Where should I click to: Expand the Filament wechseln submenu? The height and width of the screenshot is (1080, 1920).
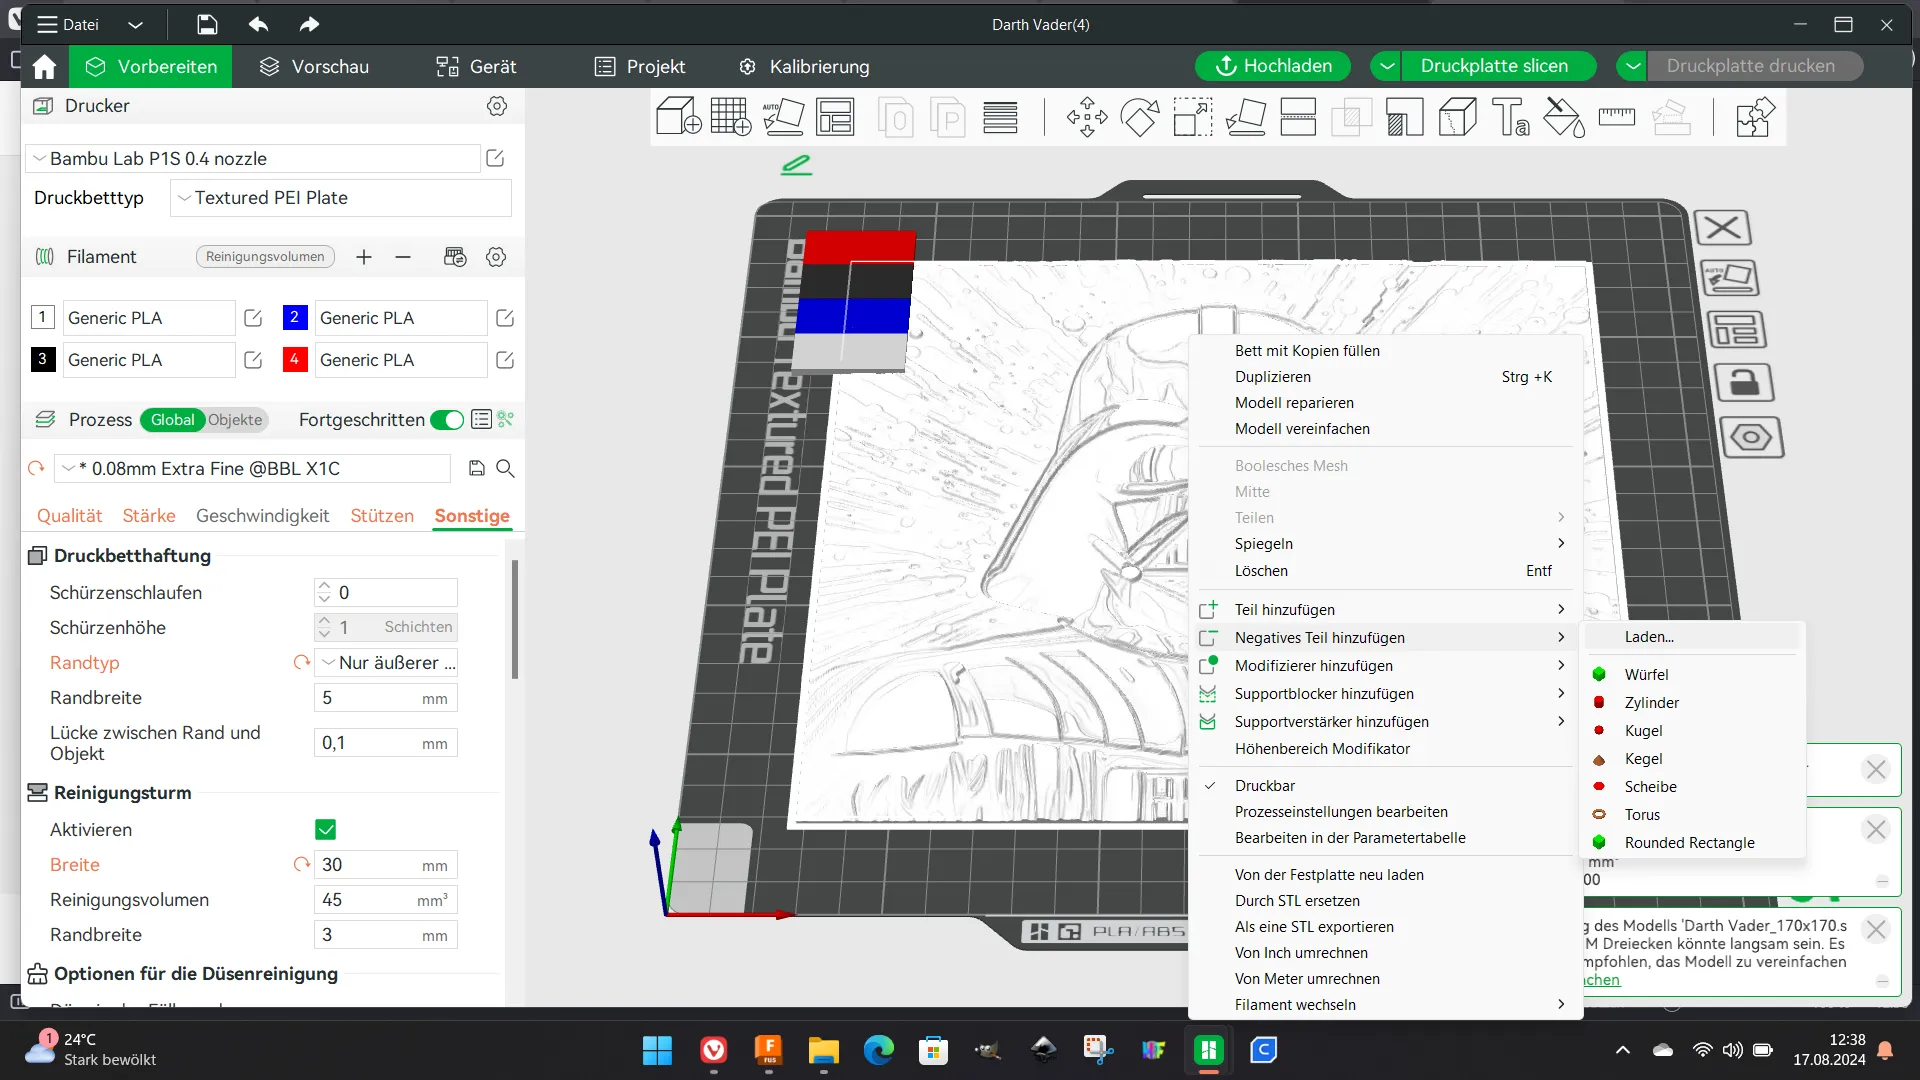point(1385,1005)
